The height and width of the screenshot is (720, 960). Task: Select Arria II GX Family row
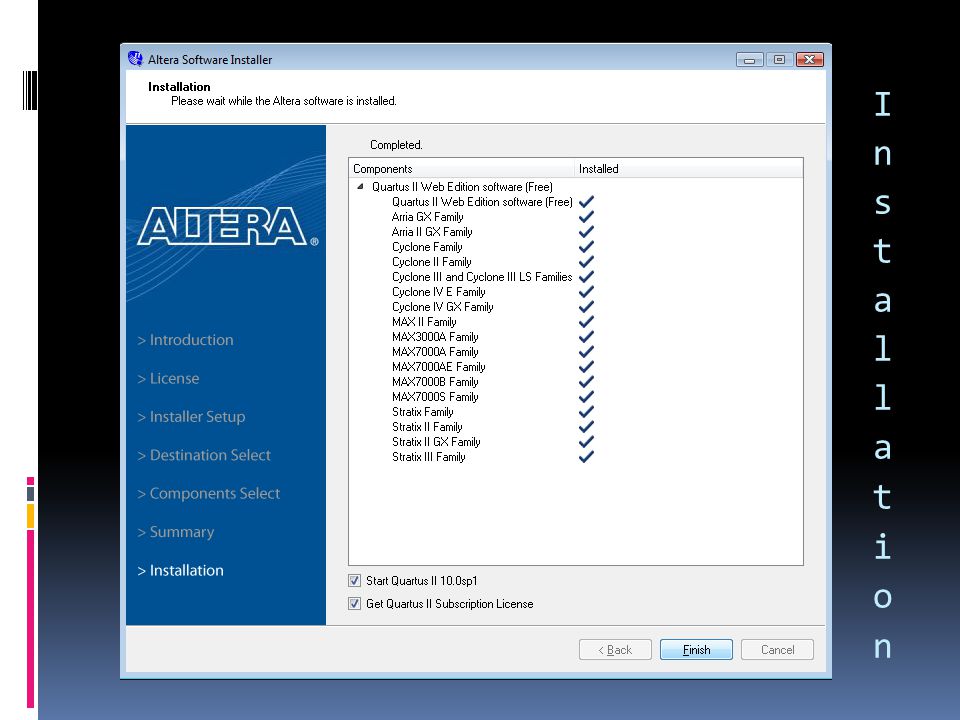click(432, 232)
